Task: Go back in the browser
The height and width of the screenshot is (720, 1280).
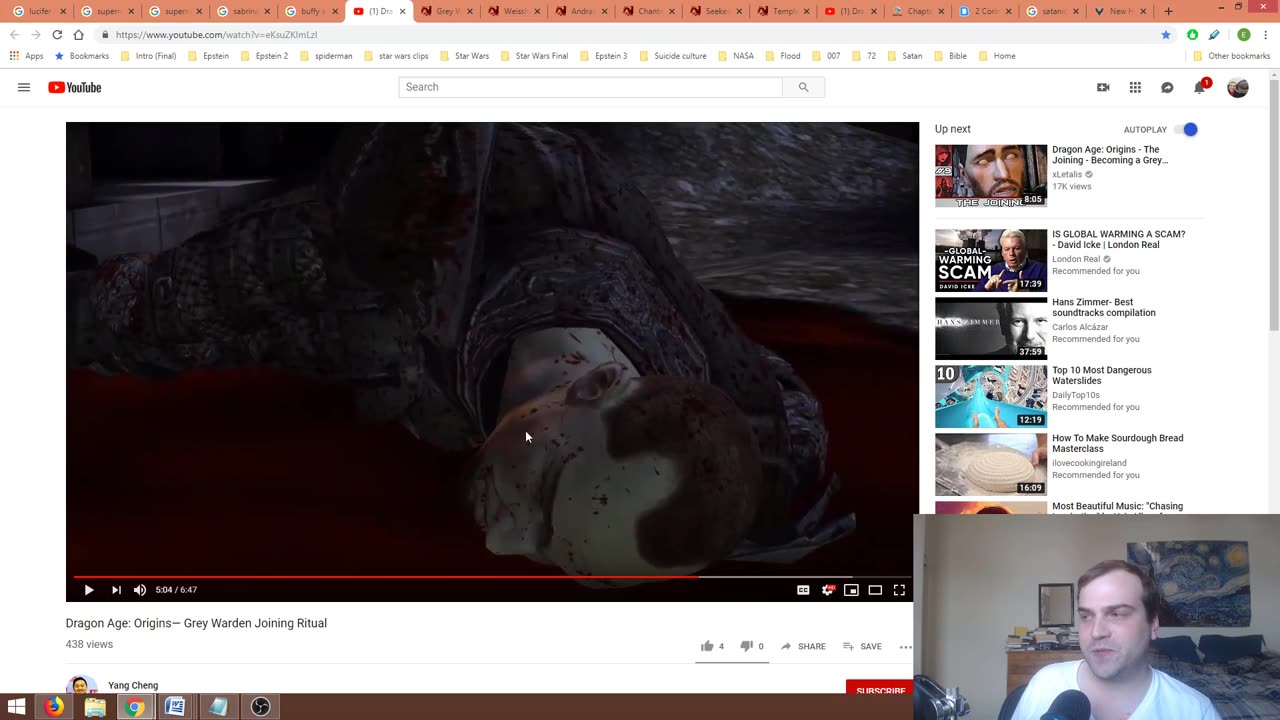Action: (14, 34)
